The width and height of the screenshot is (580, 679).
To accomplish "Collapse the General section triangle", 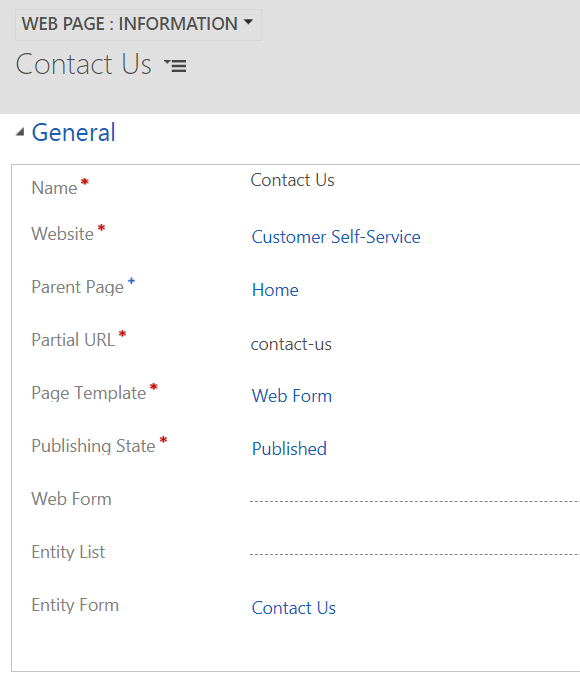I will point(20,132).
